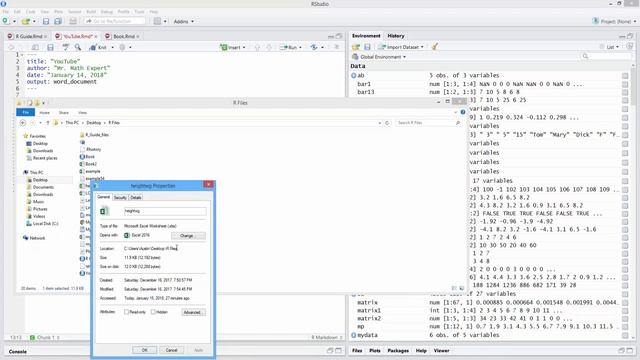Viewport: 640px width, 360px height.
Task: Click the Explorer help question mark icon
Action: click(463, 112)
